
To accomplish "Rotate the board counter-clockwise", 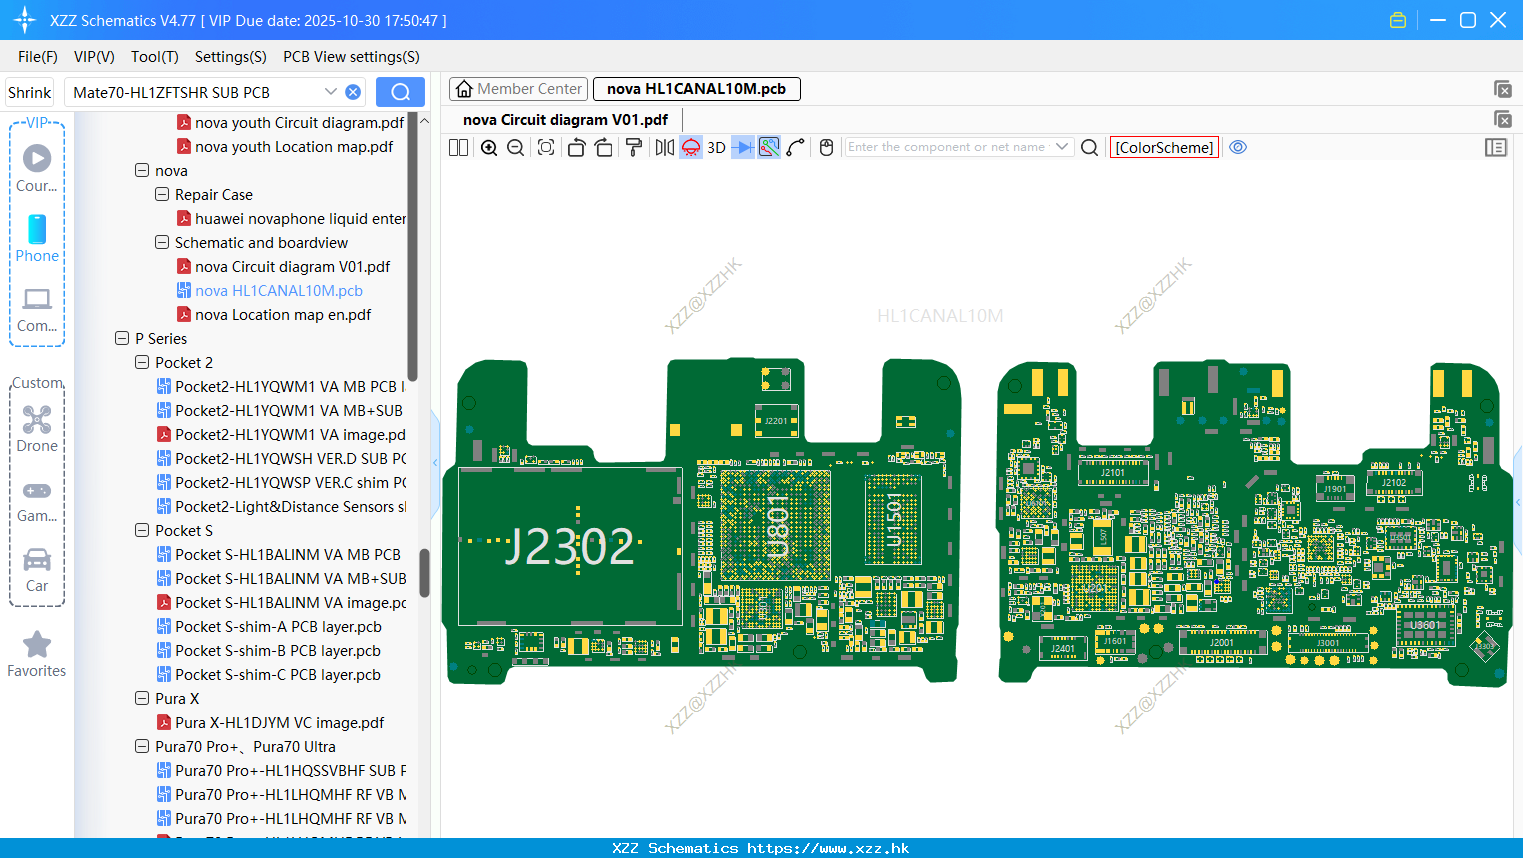I will coord(576,147).
